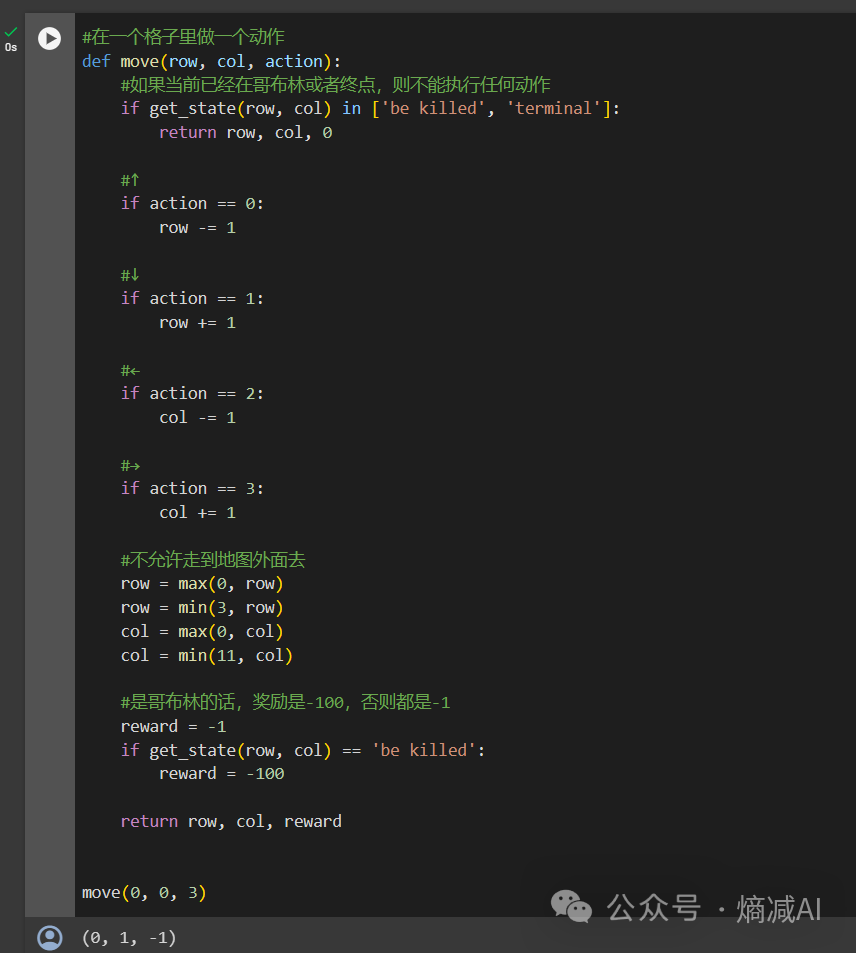The image size is (856, 953).
Task: Click the comment mentioning 奖励是-100
Action: pyautogui.click(x=285, y=703)
